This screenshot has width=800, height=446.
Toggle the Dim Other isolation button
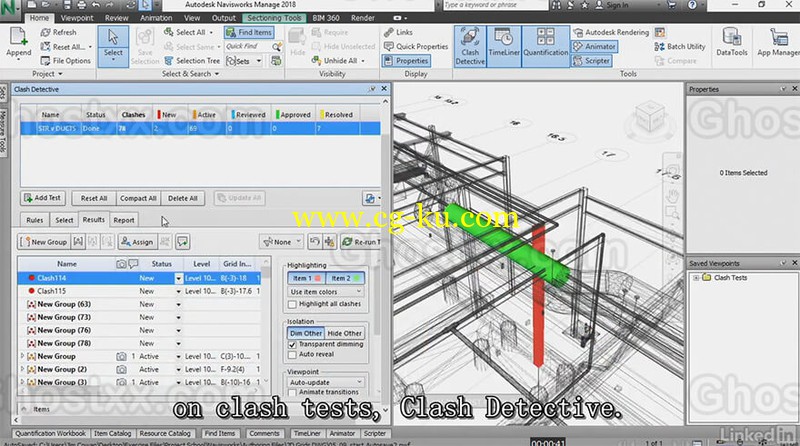(306, 333)
